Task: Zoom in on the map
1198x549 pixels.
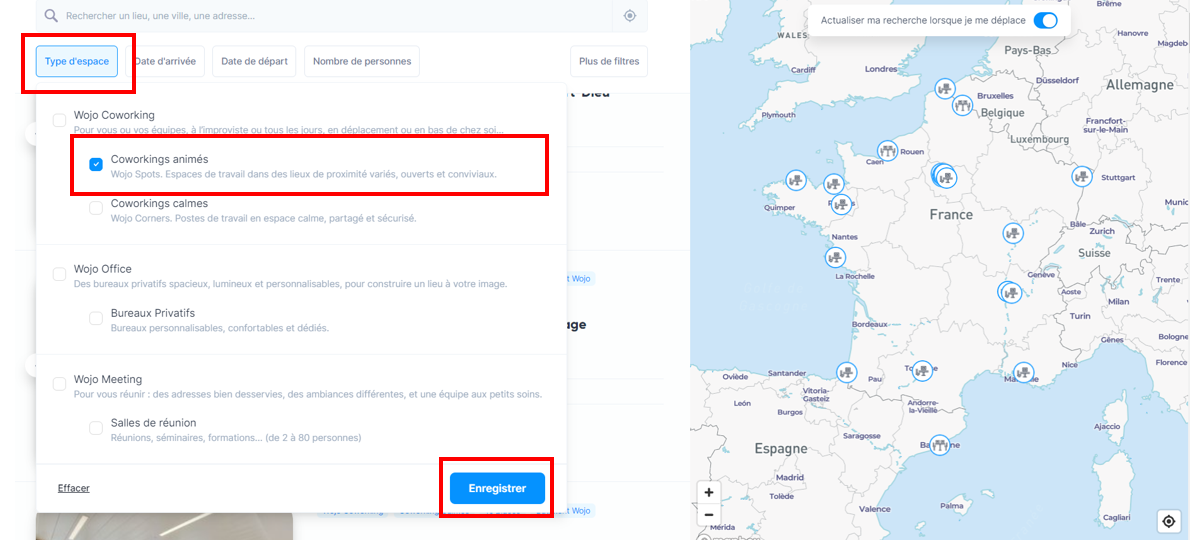Action: coord(709,492)
